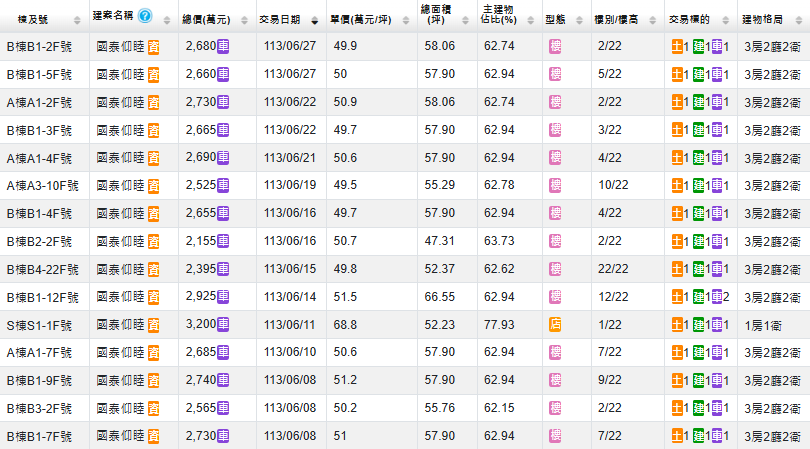Click purple 車 target icon in B棟B1-12F號 row
Viewport: 810px width, 449px height.
[x=717, y=297]
